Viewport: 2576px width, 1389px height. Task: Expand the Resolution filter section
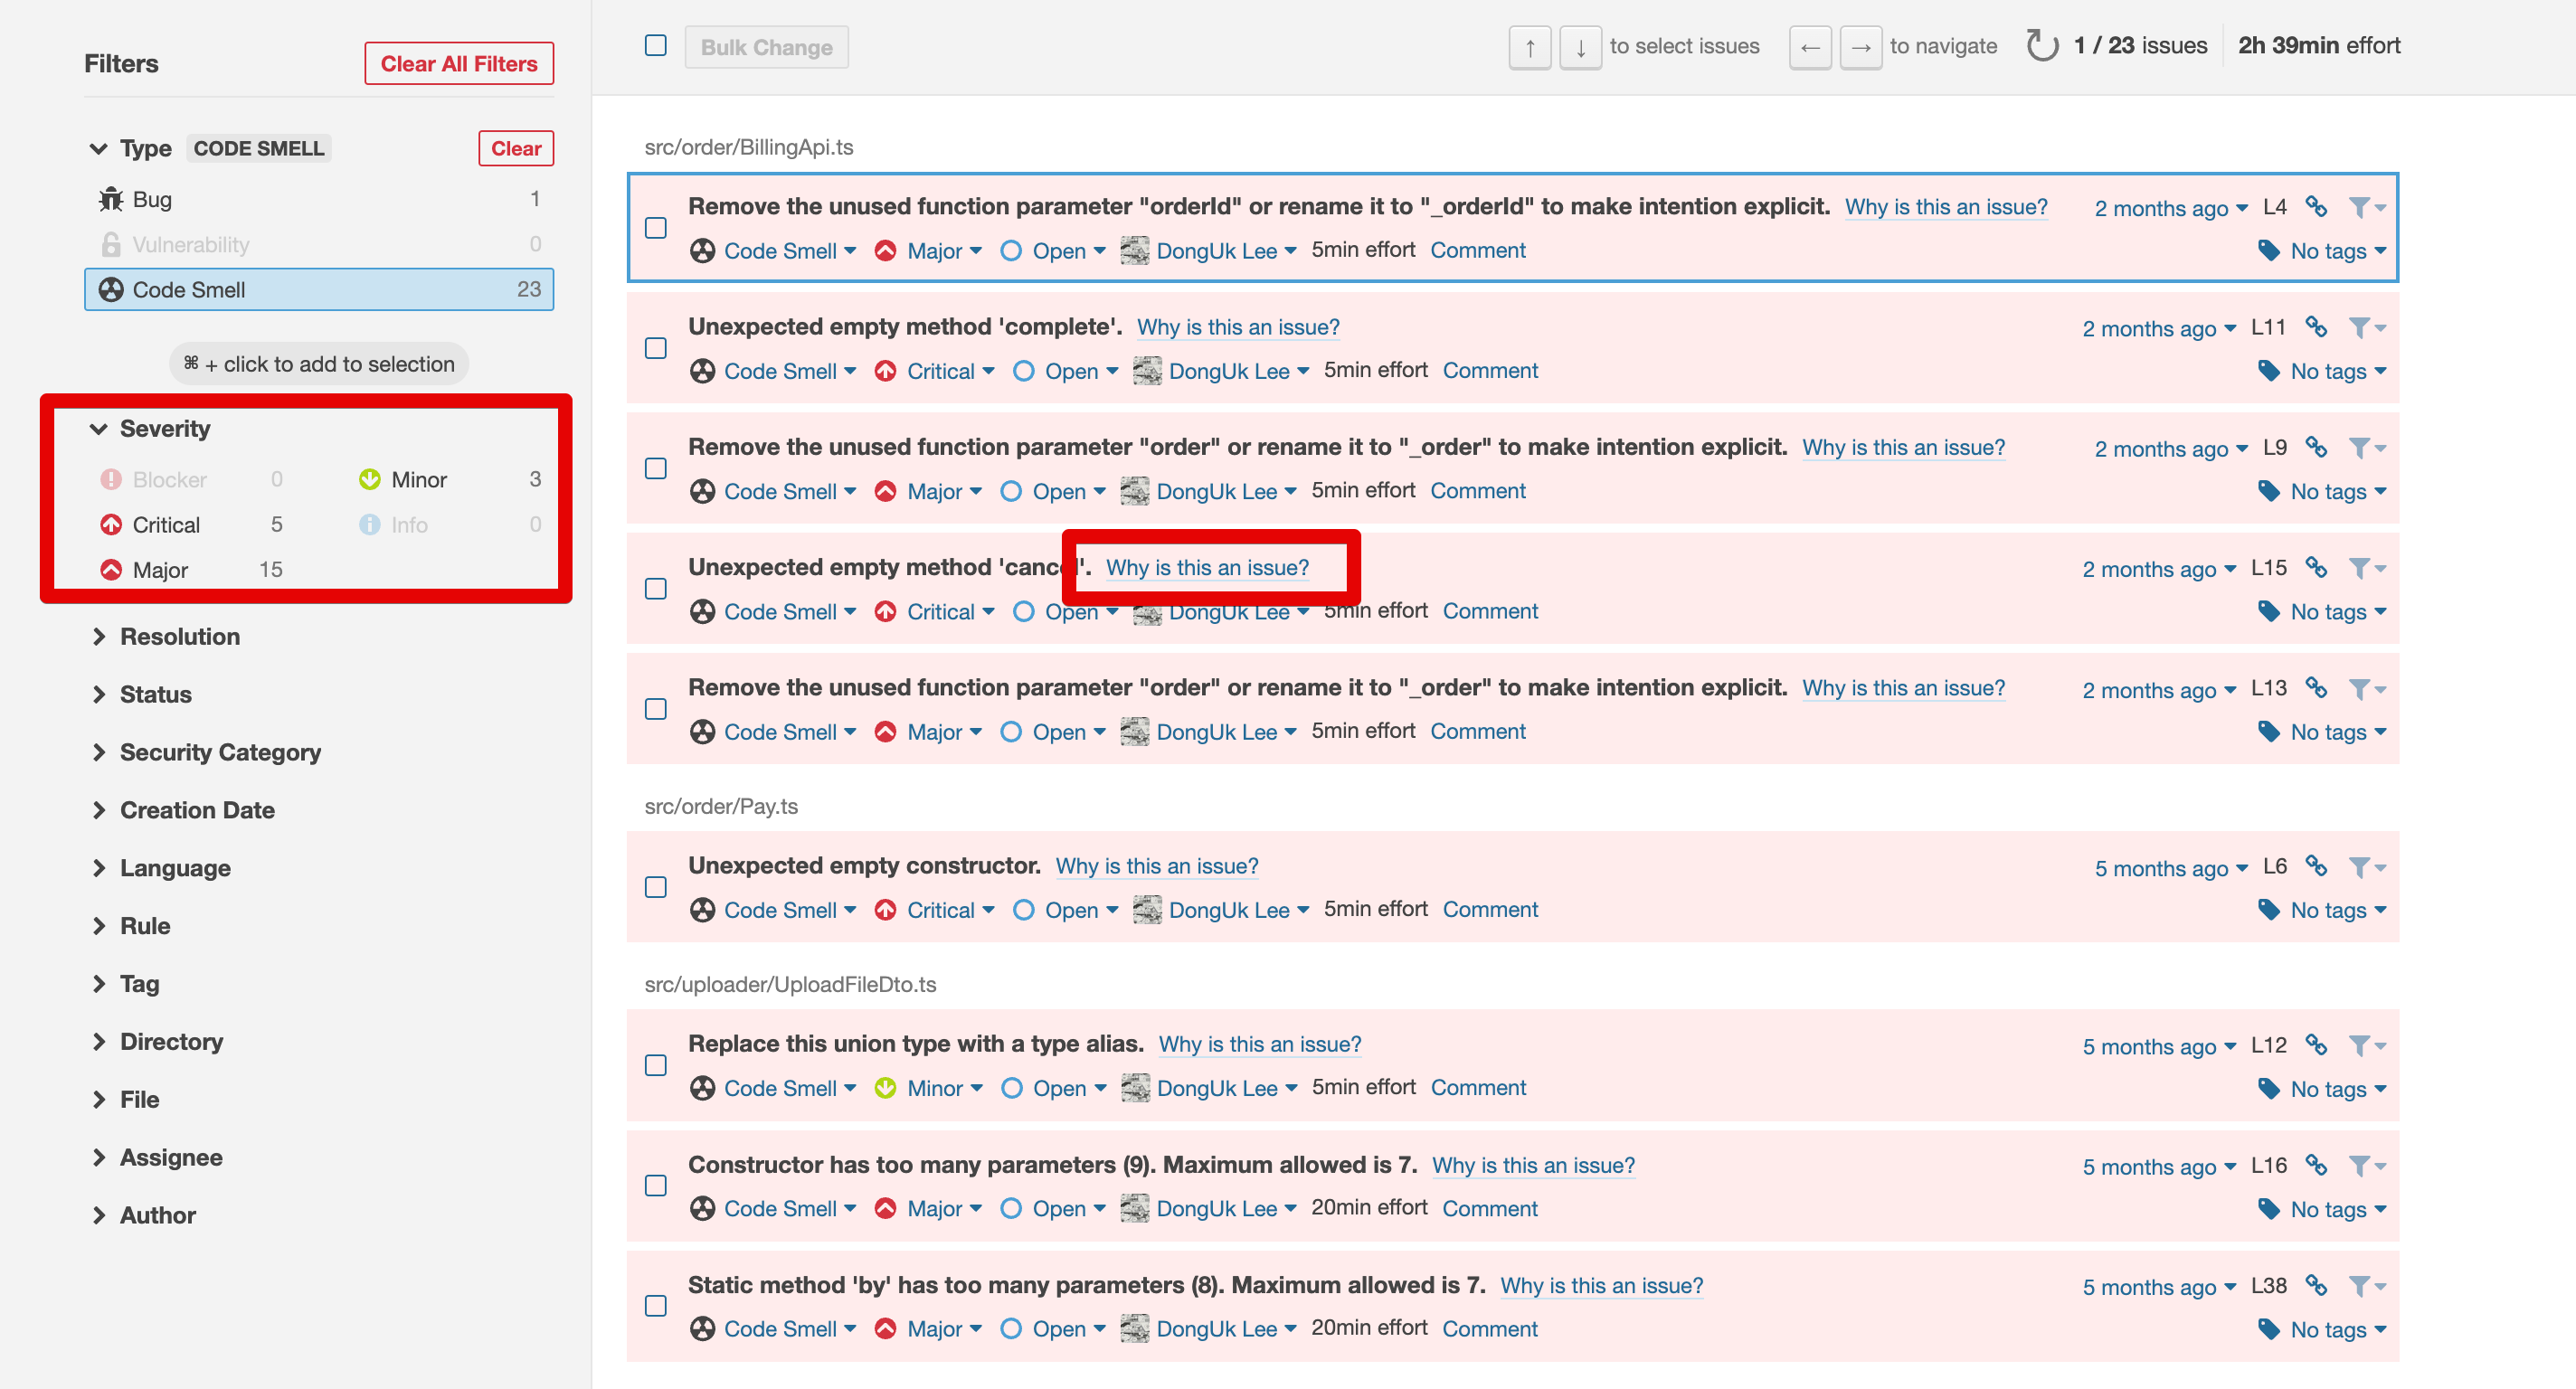(x=179, y=637)
